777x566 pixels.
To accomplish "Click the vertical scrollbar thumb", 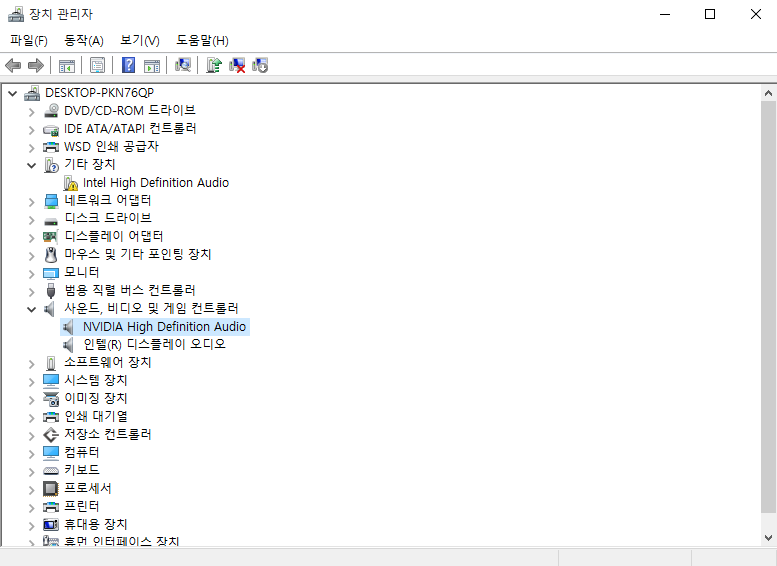I will [x=769, y=307].
